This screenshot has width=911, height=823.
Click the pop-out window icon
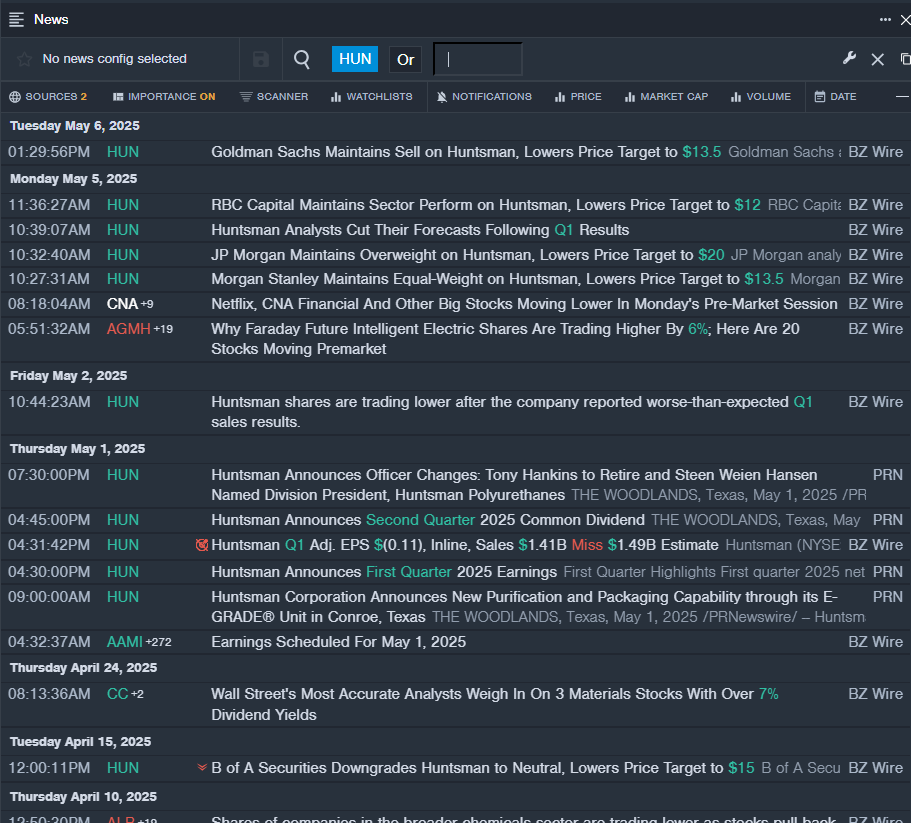[905, 59]
